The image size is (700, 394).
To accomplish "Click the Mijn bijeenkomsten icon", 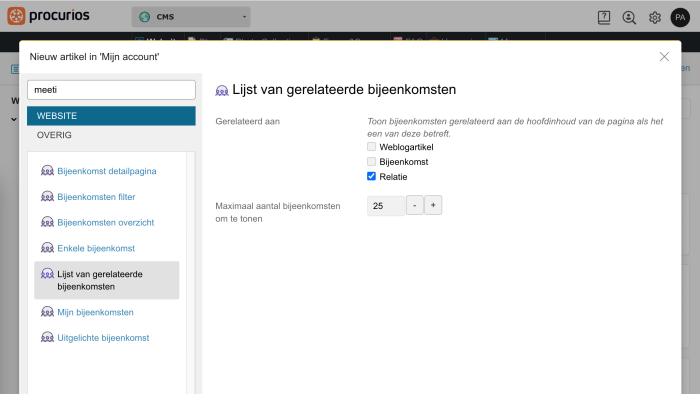I will pyautogui.click(x=47, y=312).
